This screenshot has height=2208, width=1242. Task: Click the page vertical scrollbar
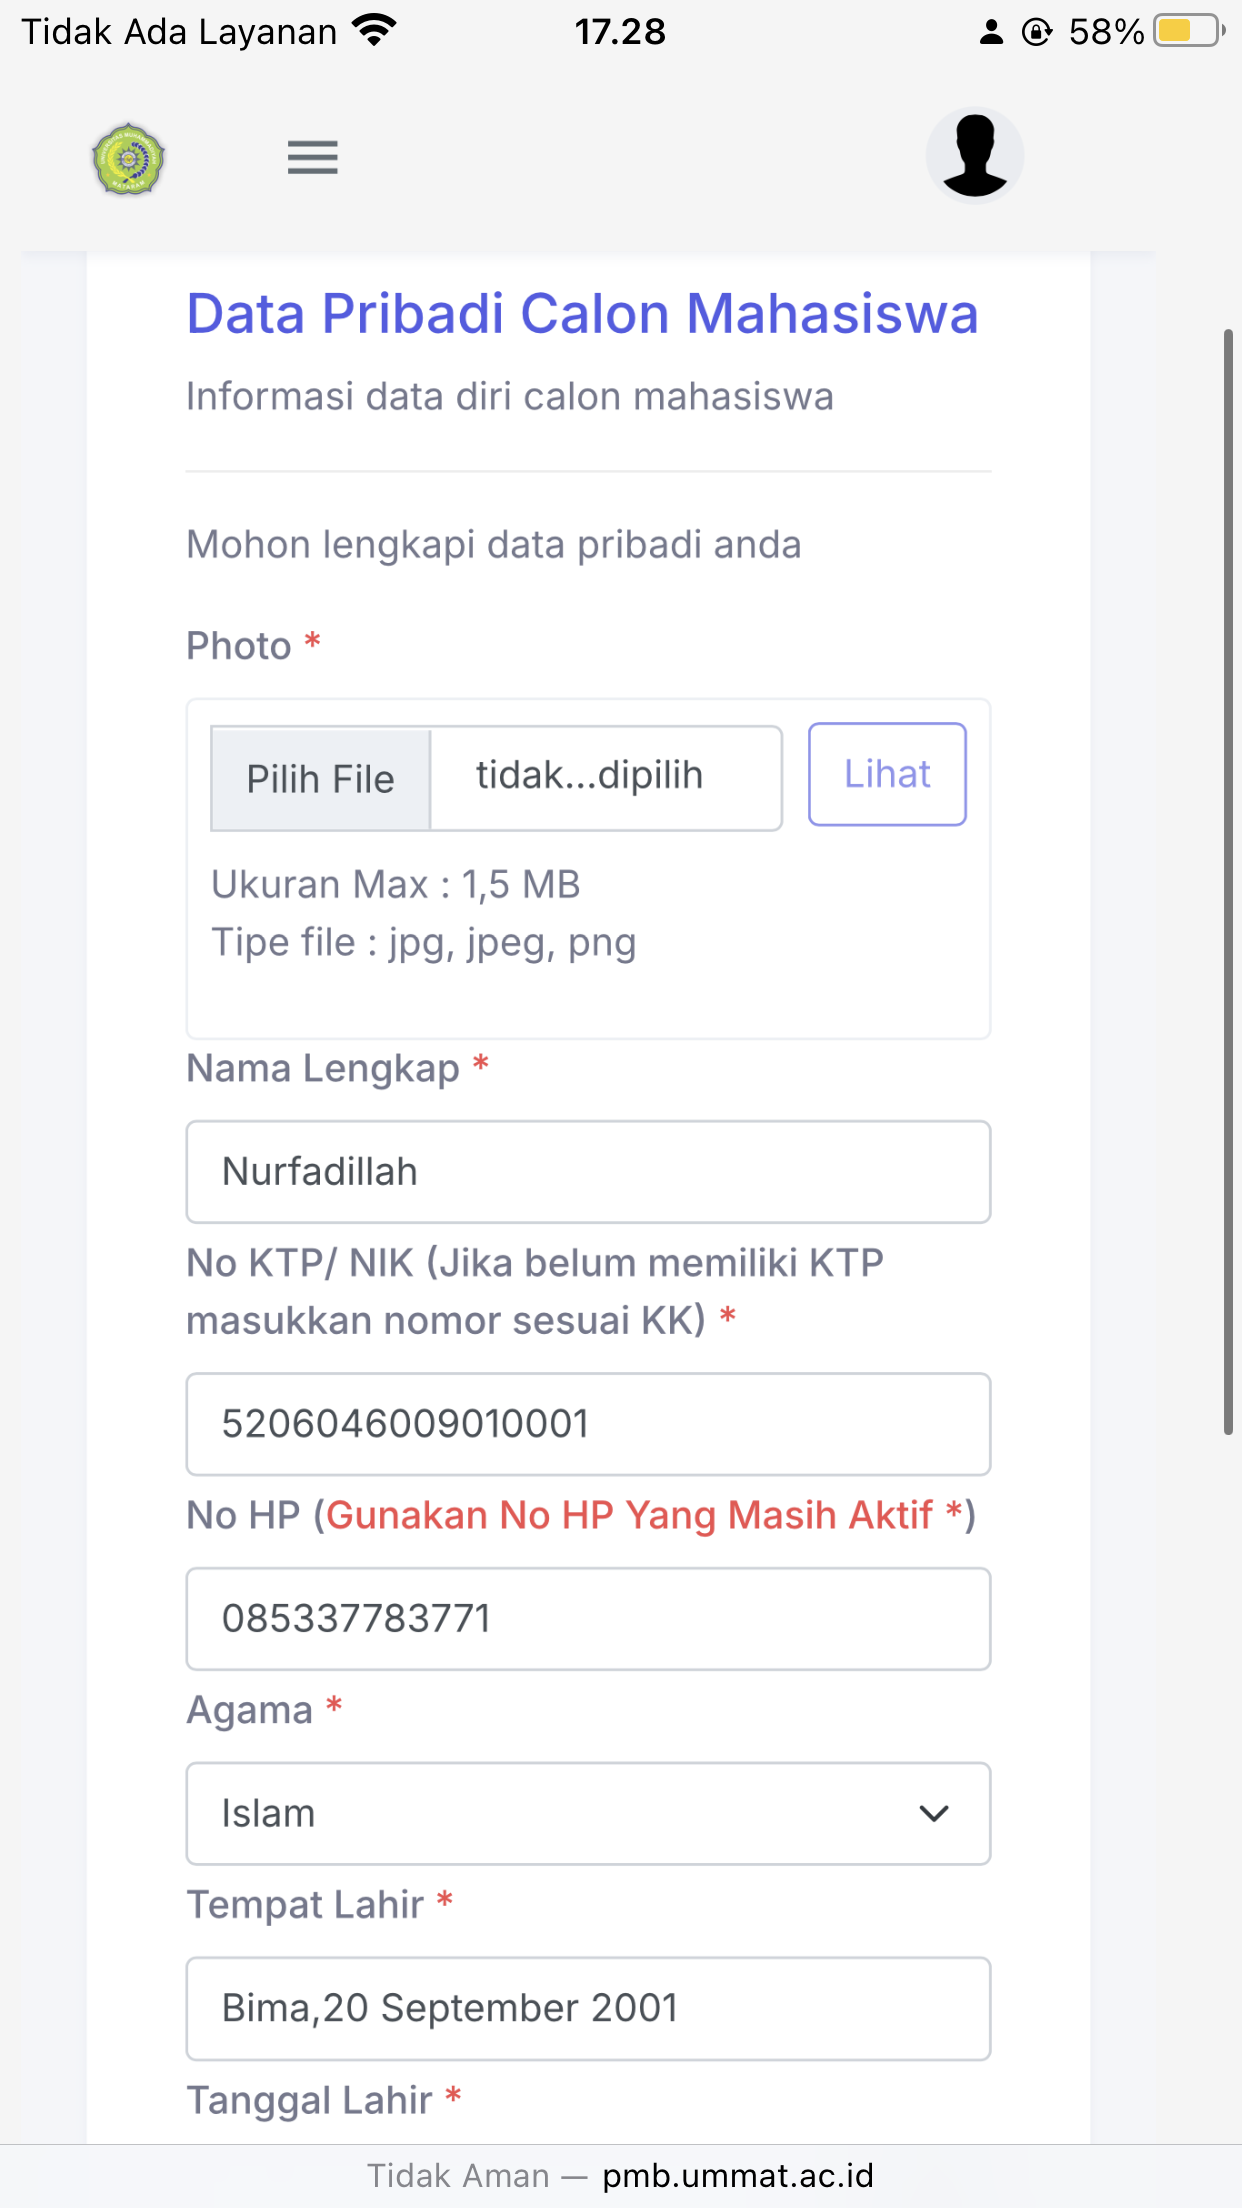1228,880
